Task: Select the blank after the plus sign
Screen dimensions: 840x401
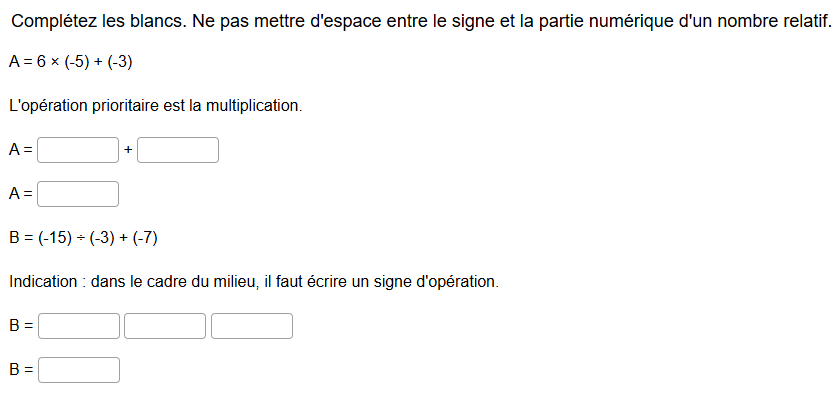Action: click(178, 150)
